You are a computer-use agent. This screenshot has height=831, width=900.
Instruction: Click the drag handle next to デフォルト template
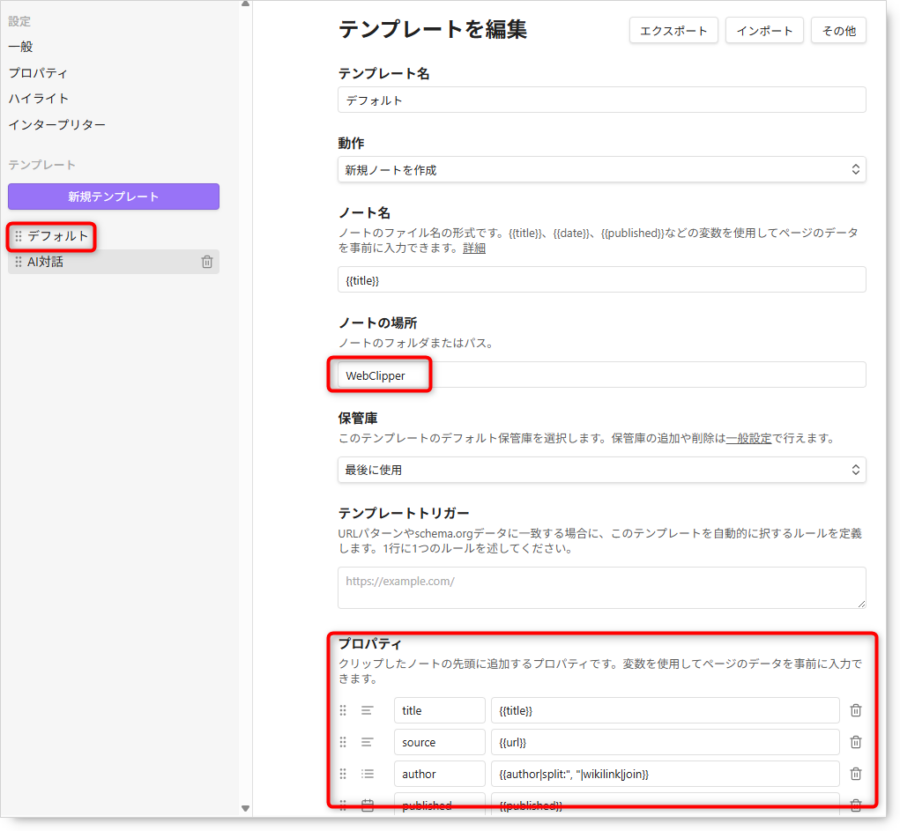pyautogui.click(x=18, y=237)
